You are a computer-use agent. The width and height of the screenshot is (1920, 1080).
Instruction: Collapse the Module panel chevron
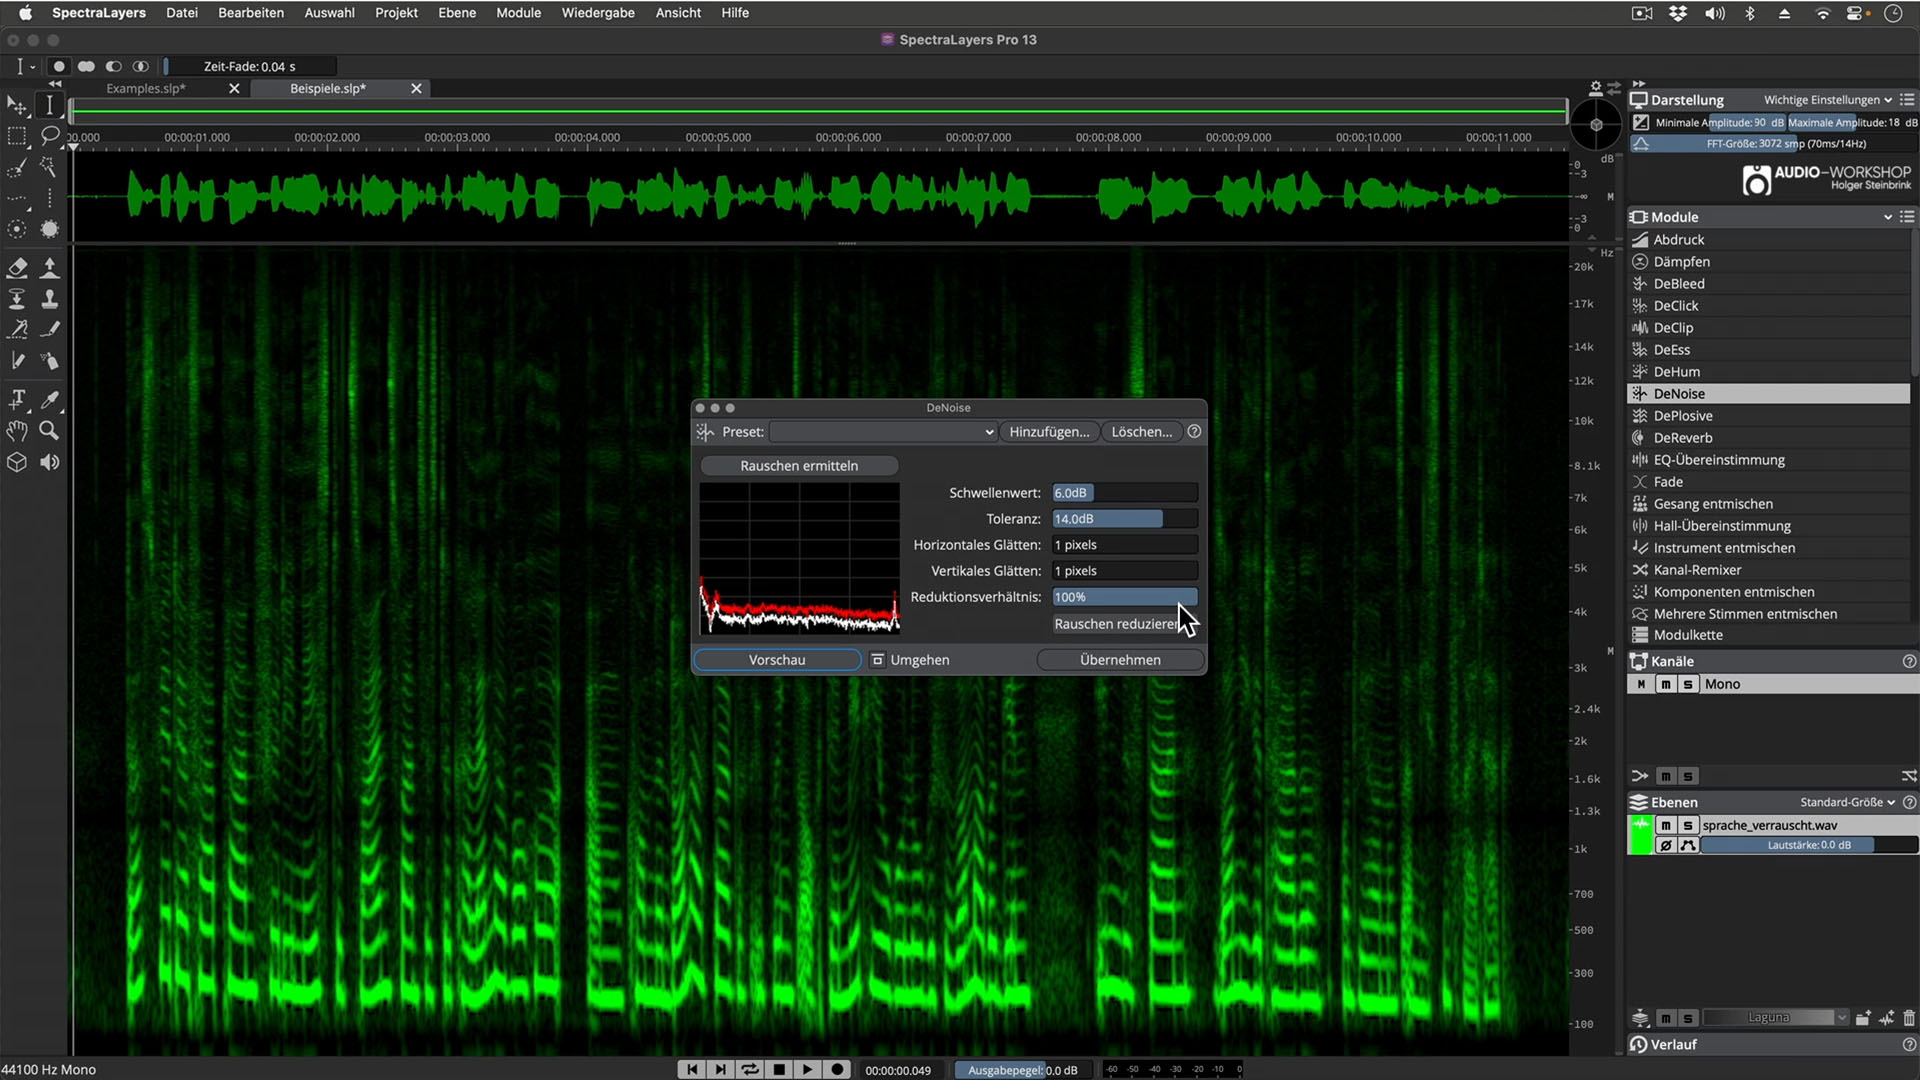coord(1888,217)
